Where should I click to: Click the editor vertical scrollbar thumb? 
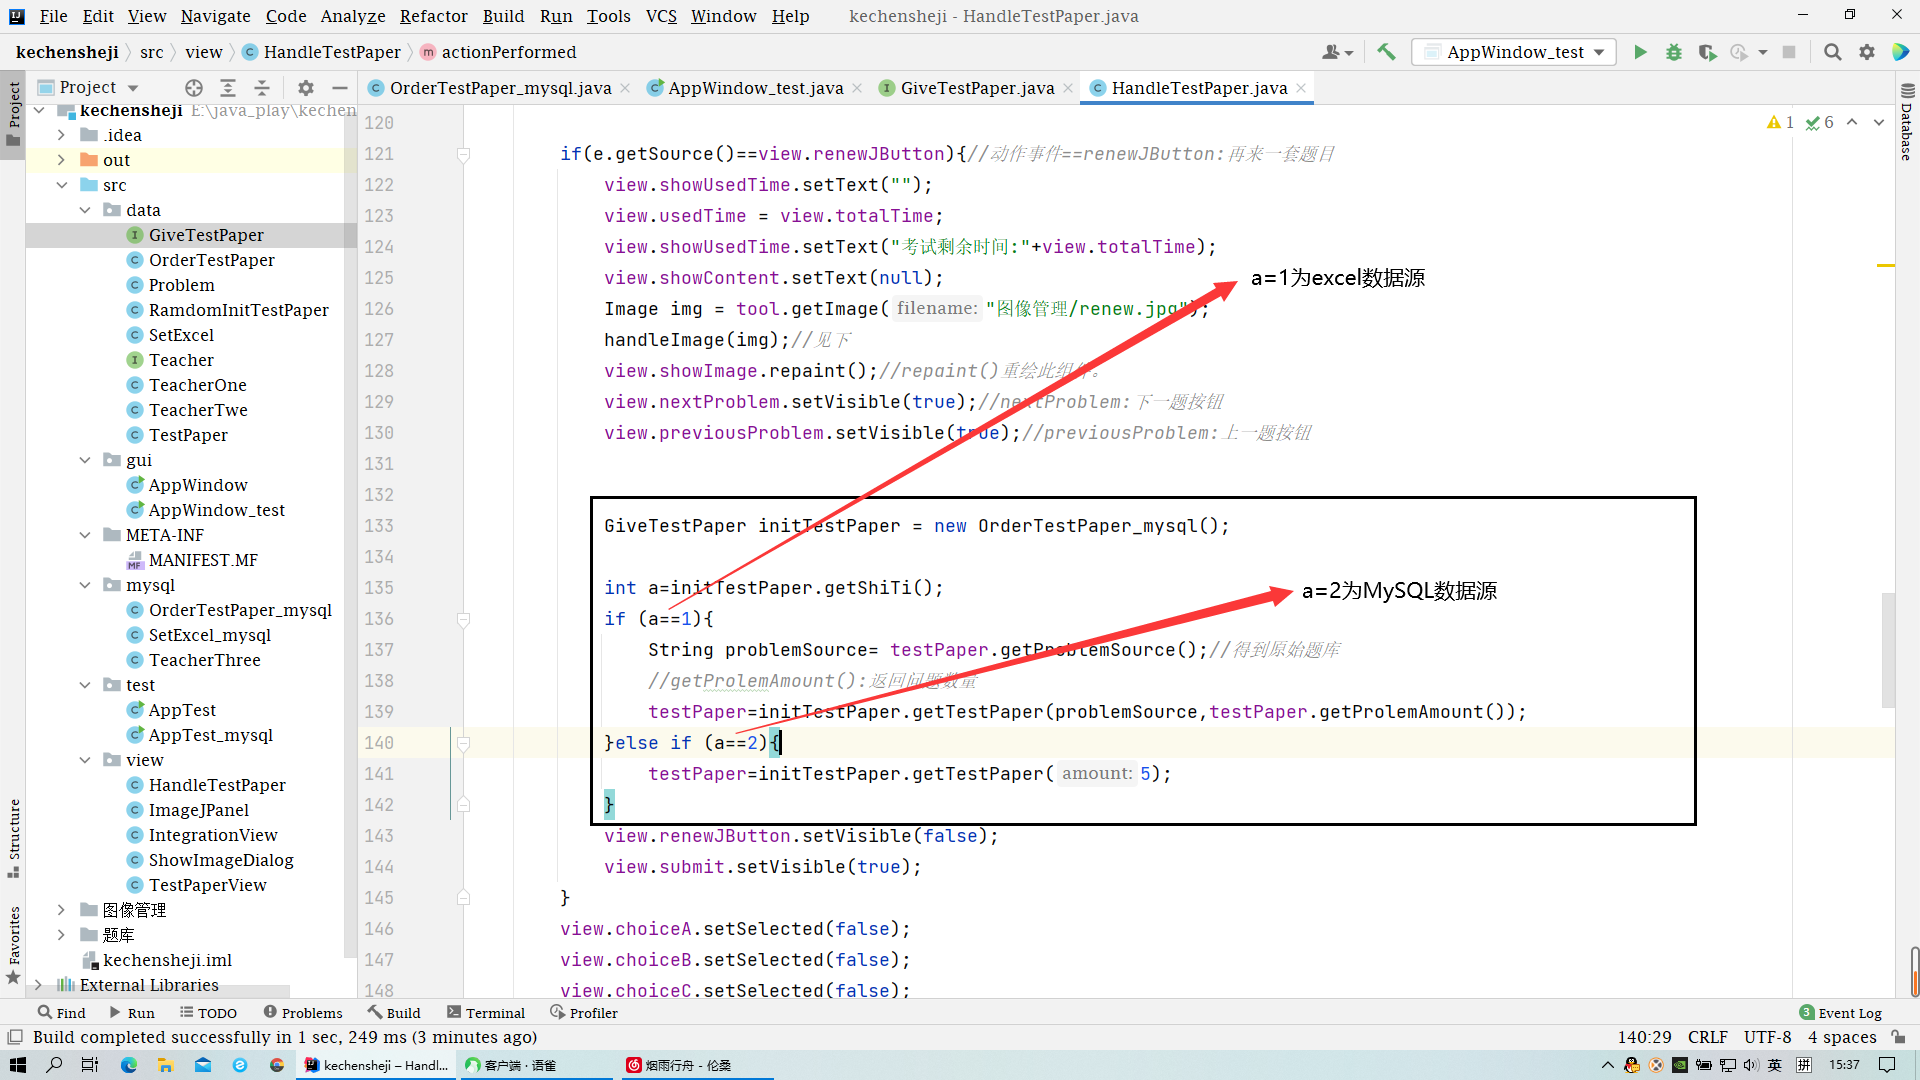pyautogui.click(x=1888, y=650)
